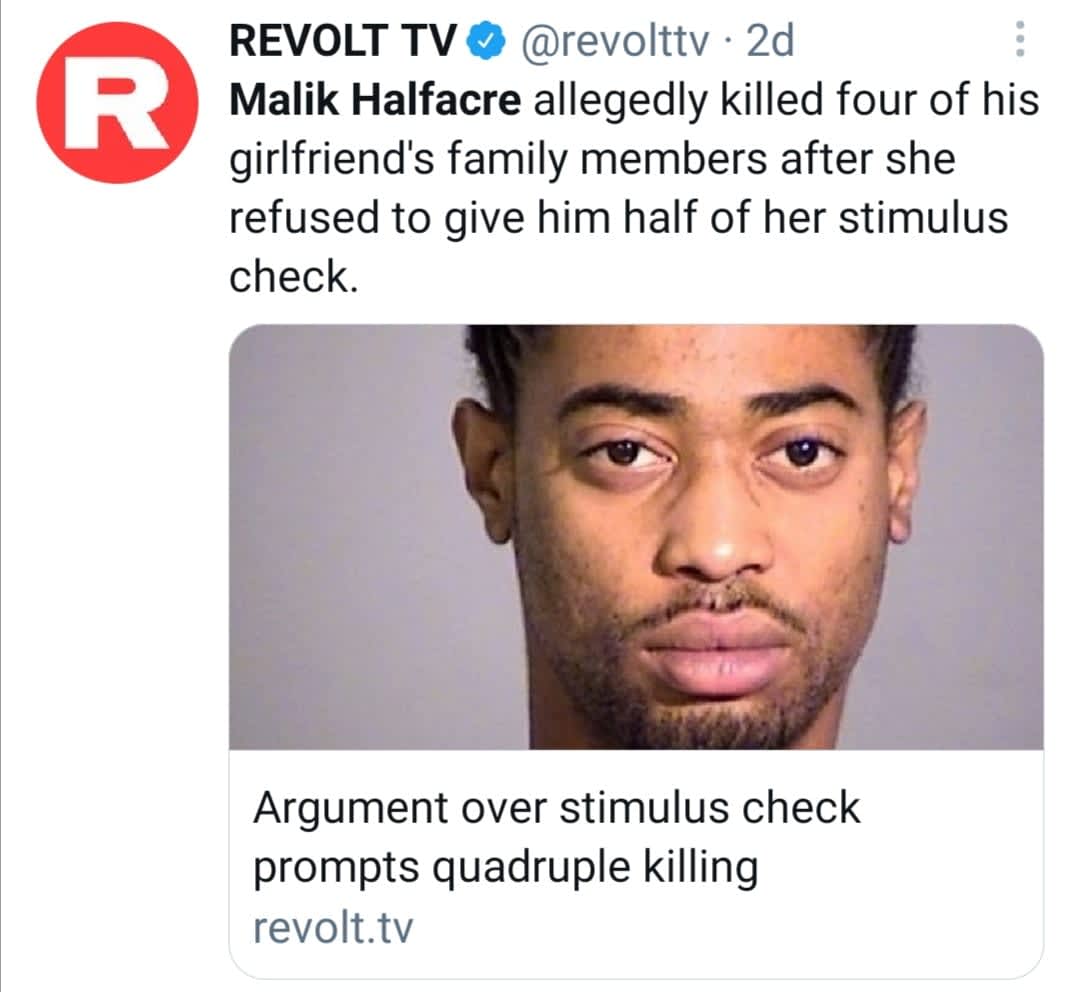Click the word 'stimulus' in the tweet body

coord(924,218)
